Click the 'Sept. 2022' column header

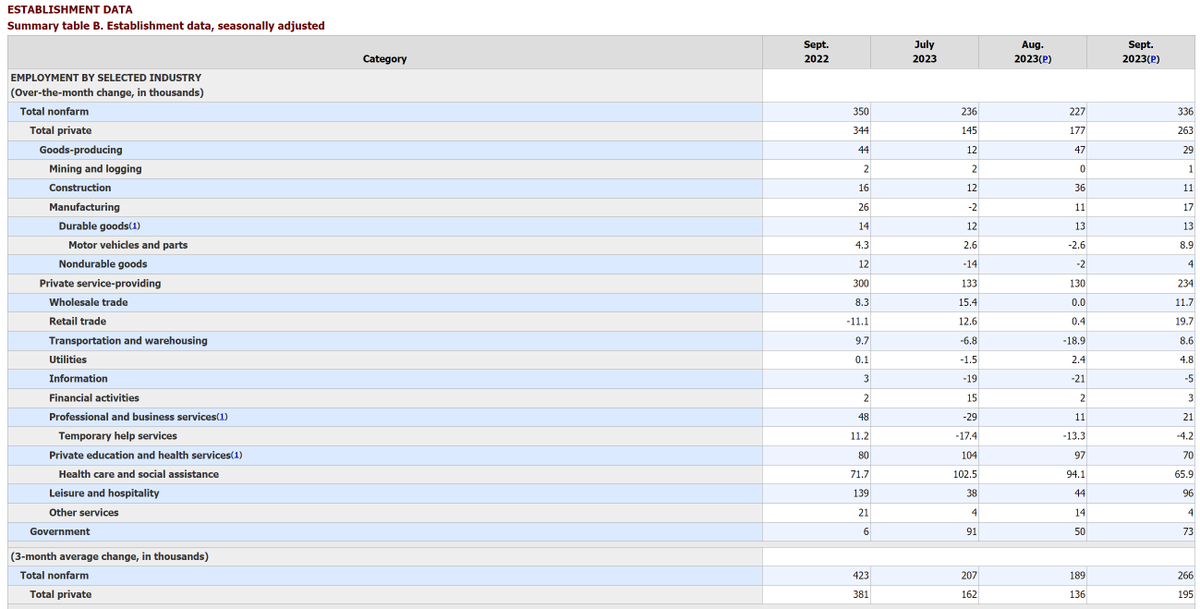pos(816,52)
